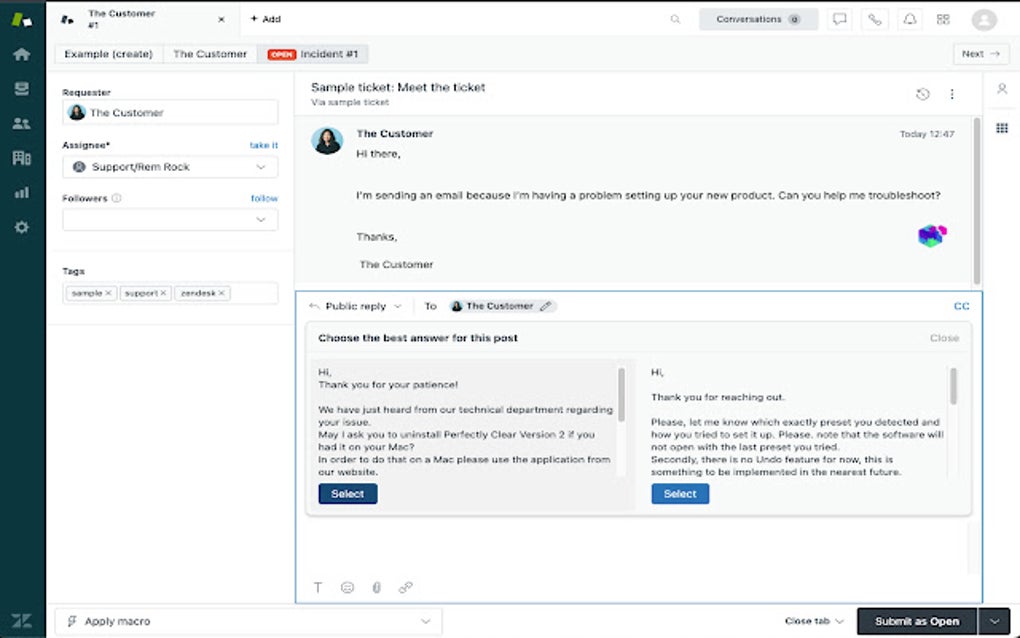1020x638 pixels.
Task: Remove the support tag
Action: [x=163, y=293]
